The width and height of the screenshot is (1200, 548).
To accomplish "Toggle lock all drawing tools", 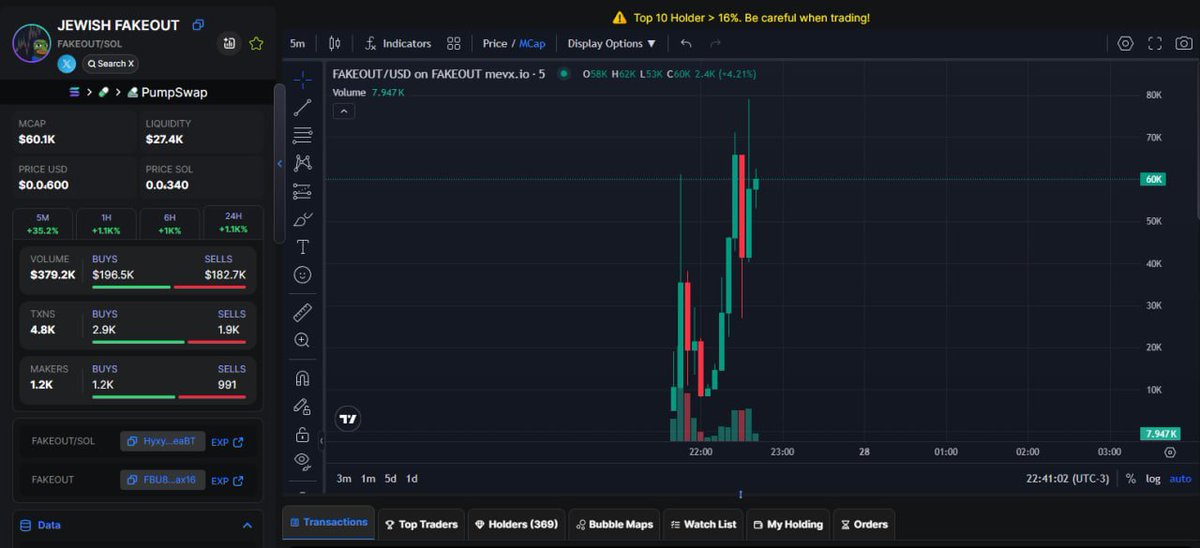I will click(x=302, y=434).
